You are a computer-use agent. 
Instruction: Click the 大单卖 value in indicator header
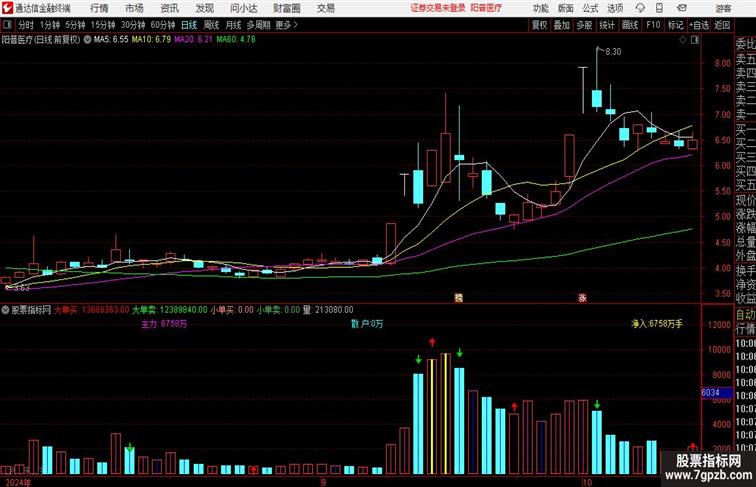(x=170, y=310)
